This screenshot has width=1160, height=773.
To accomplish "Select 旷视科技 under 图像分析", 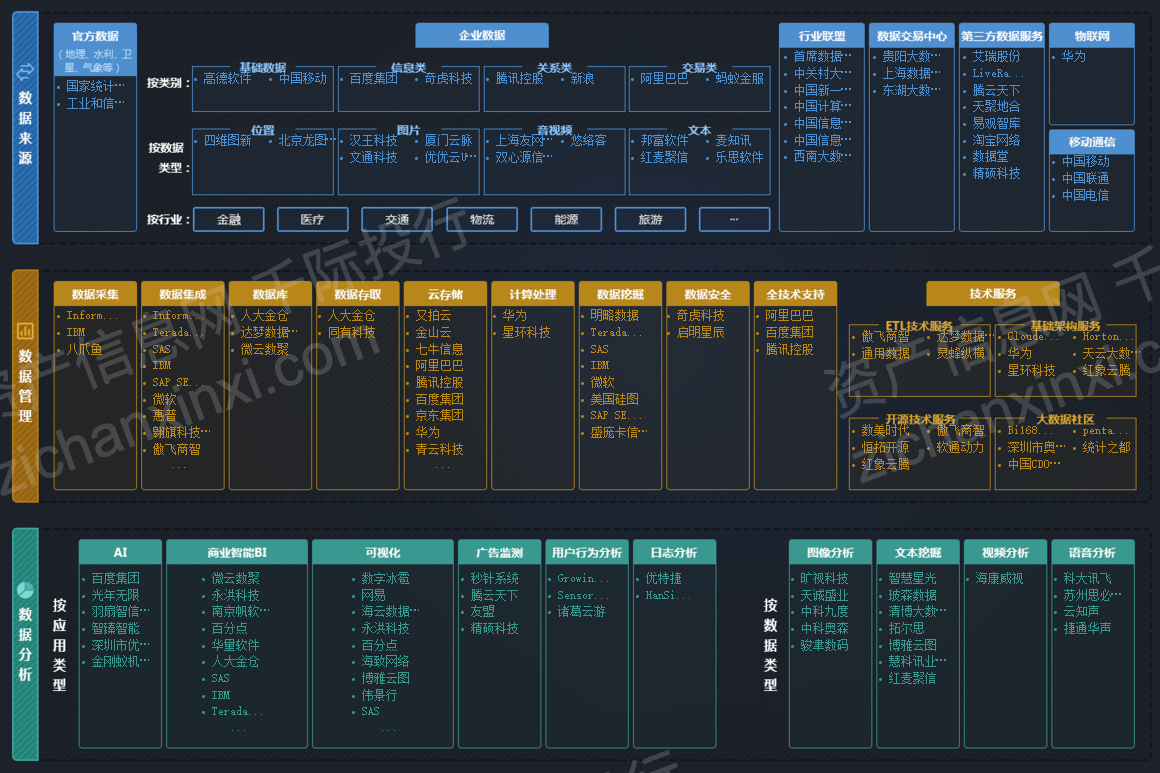I will (824, 578).
